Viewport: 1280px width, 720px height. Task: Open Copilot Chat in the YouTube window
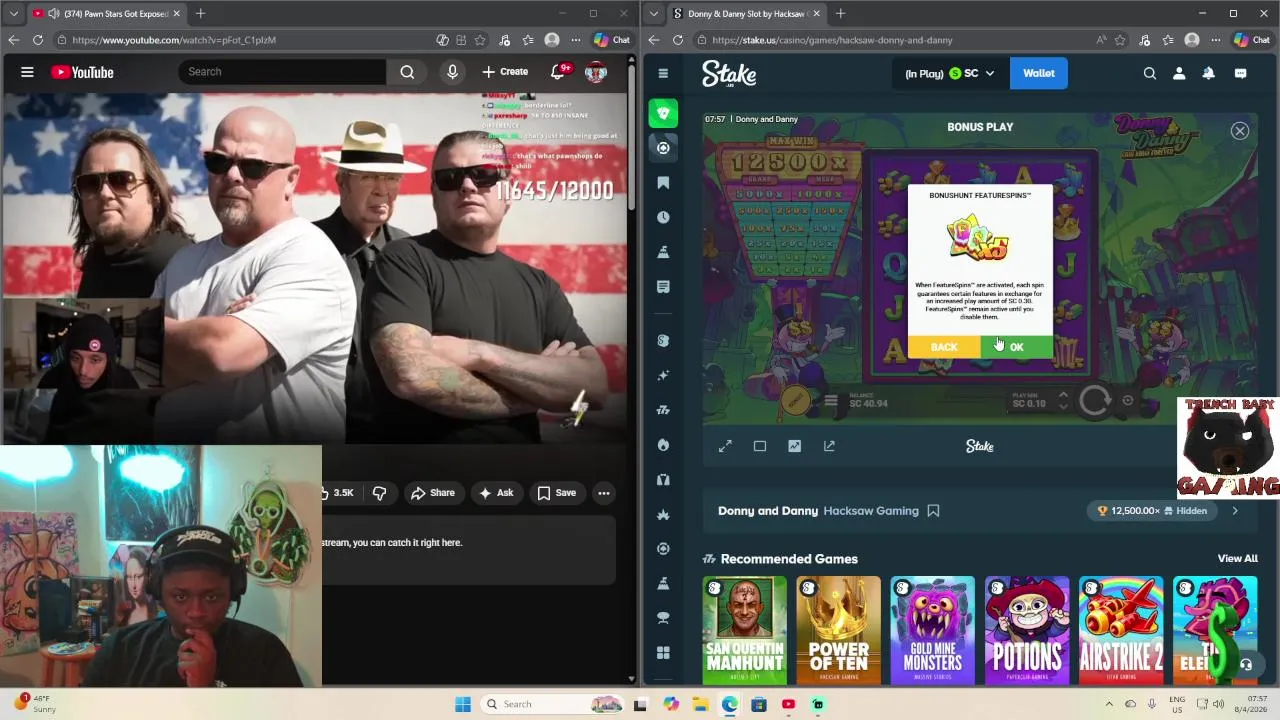[x=612, y=40]
